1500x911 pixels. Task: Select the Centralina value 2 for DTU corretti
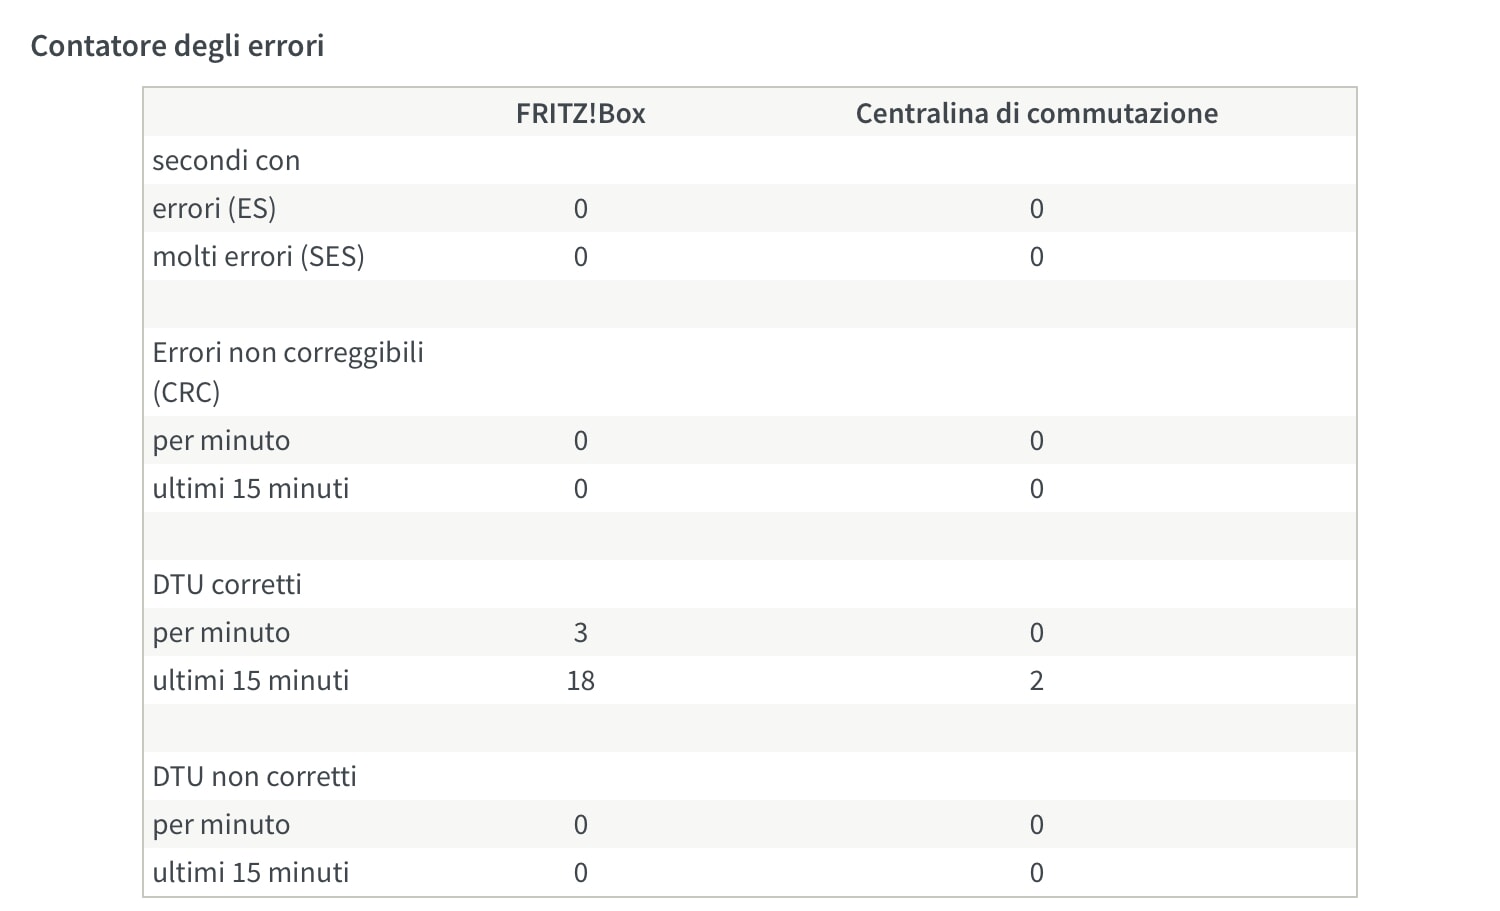pyautogui.click(x=1036, y=681)
